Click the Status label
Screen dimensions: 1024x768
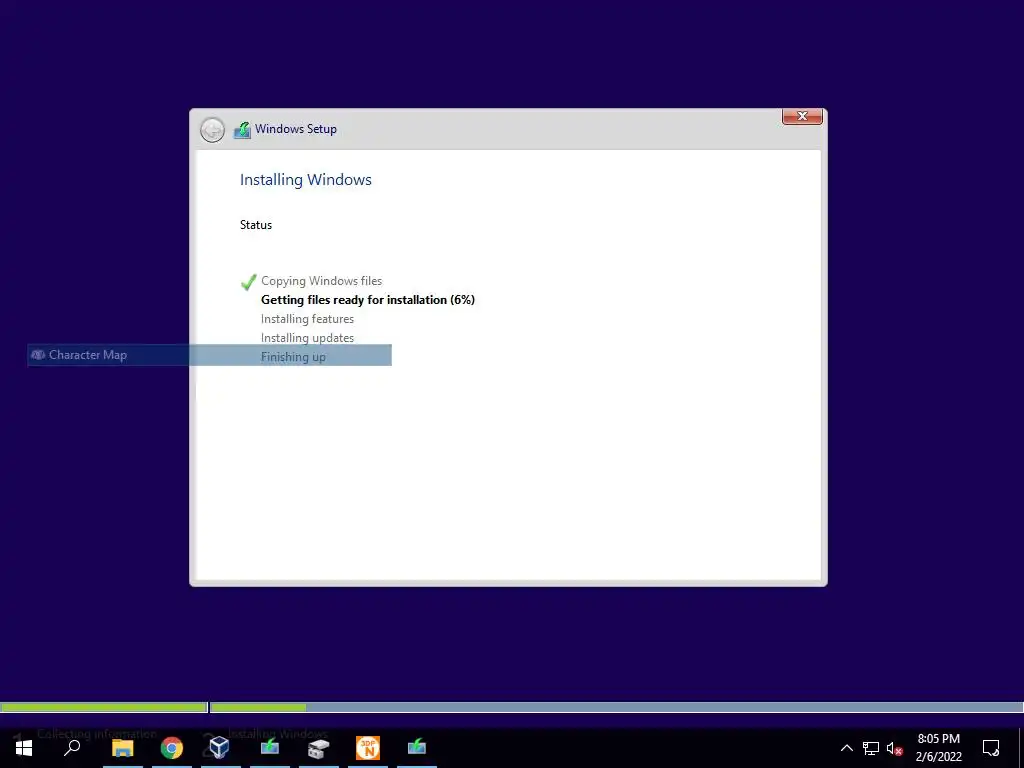(x=256, y=225)
